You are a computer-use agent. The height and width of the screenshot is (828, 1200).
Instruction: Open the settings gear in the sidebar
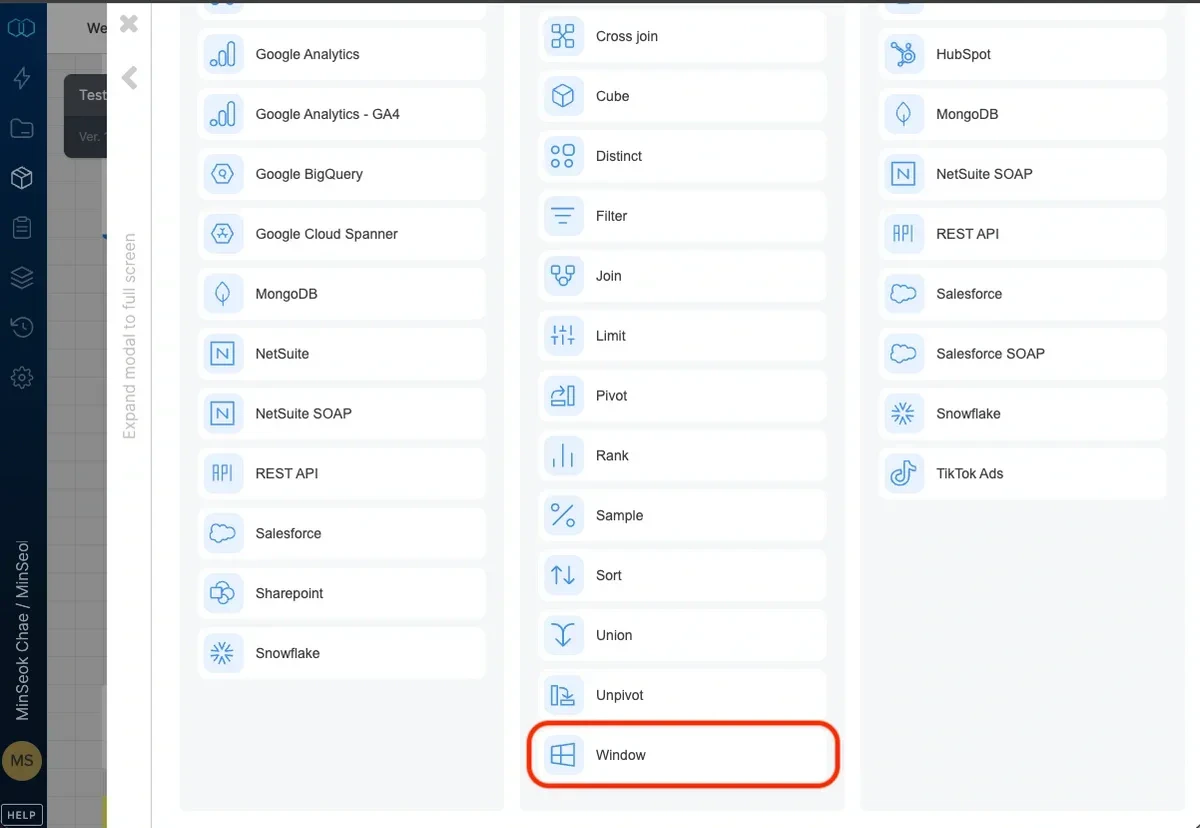pos(22,377)
